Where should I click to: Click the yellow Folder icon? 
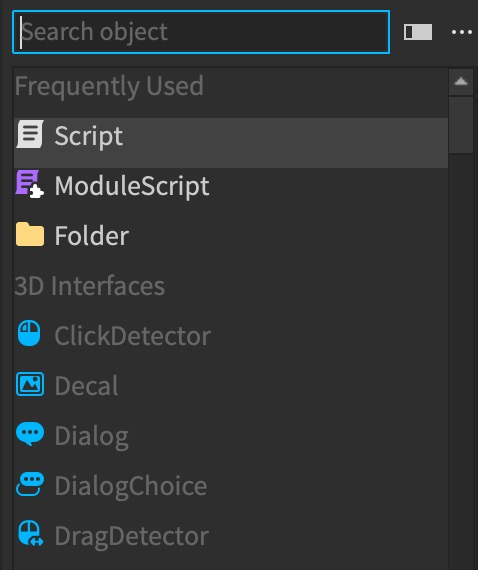30,234
